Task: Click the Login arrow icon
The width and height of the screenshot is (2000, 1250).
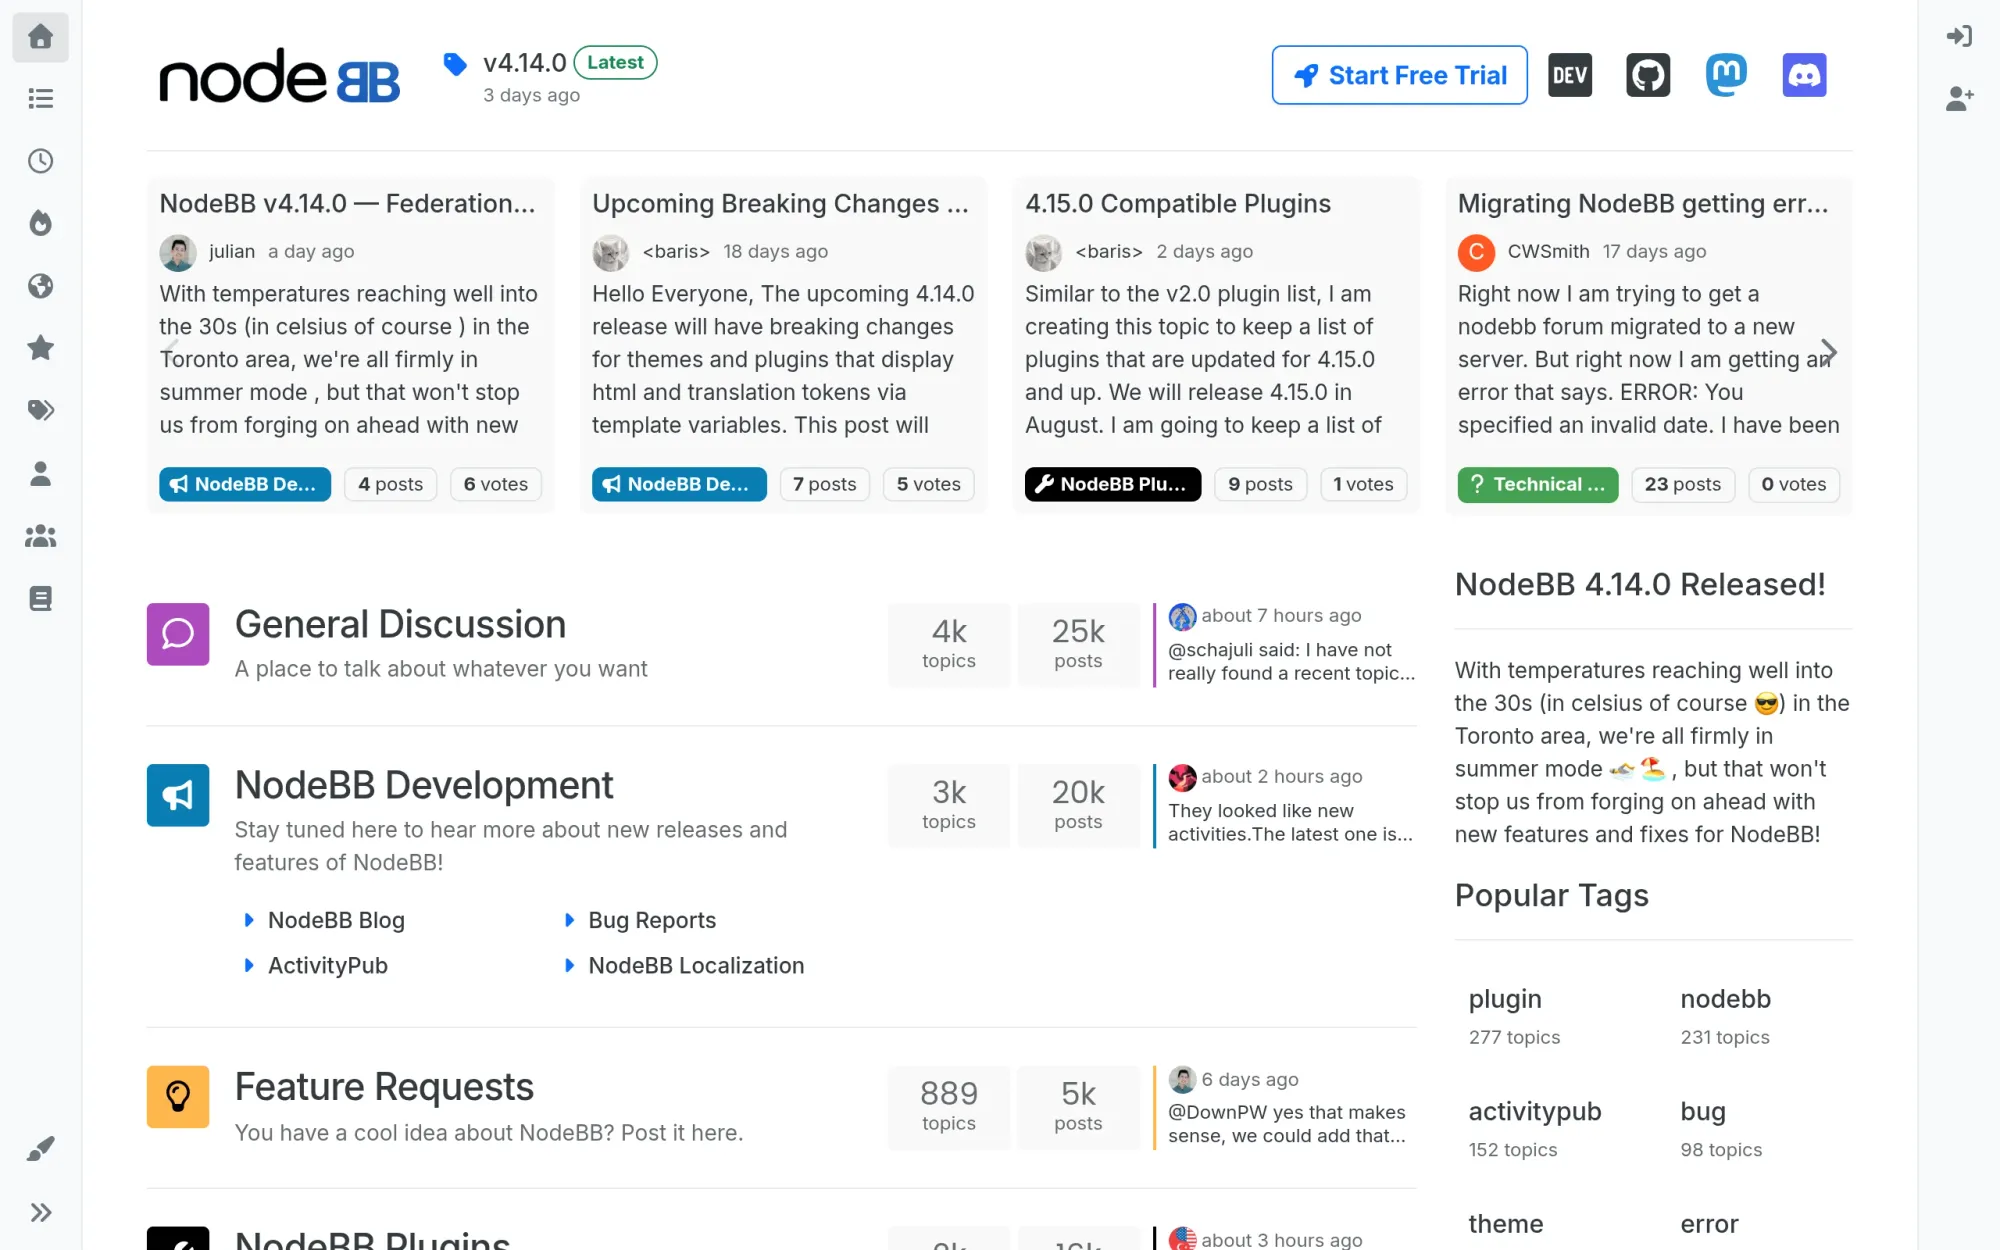Action: tap(1959, 37)
